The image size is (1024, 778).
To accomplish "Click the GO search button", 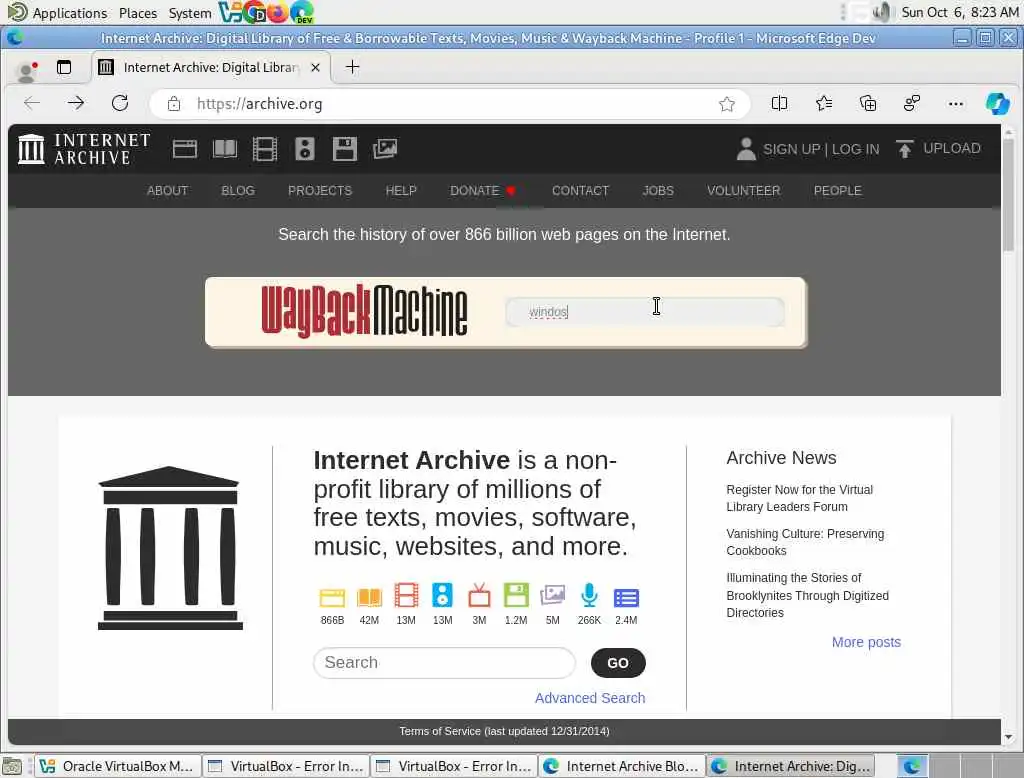I will pos(618,663).
